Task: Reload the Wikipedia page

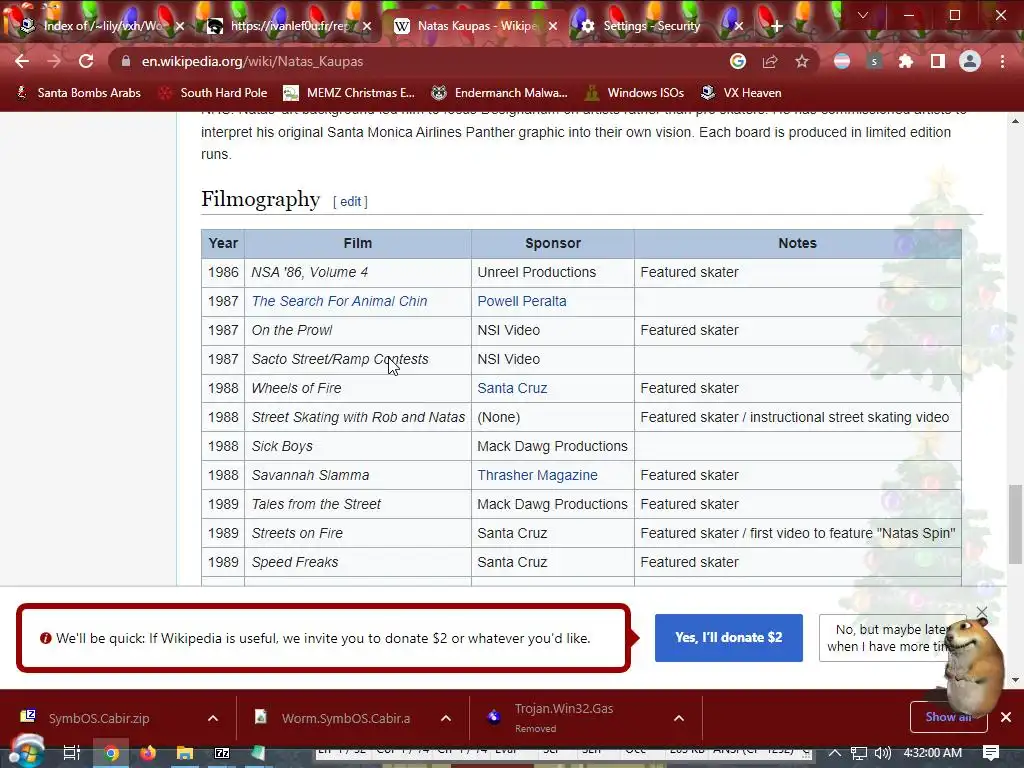Action: pyautogui.click(x=86, y=61)
